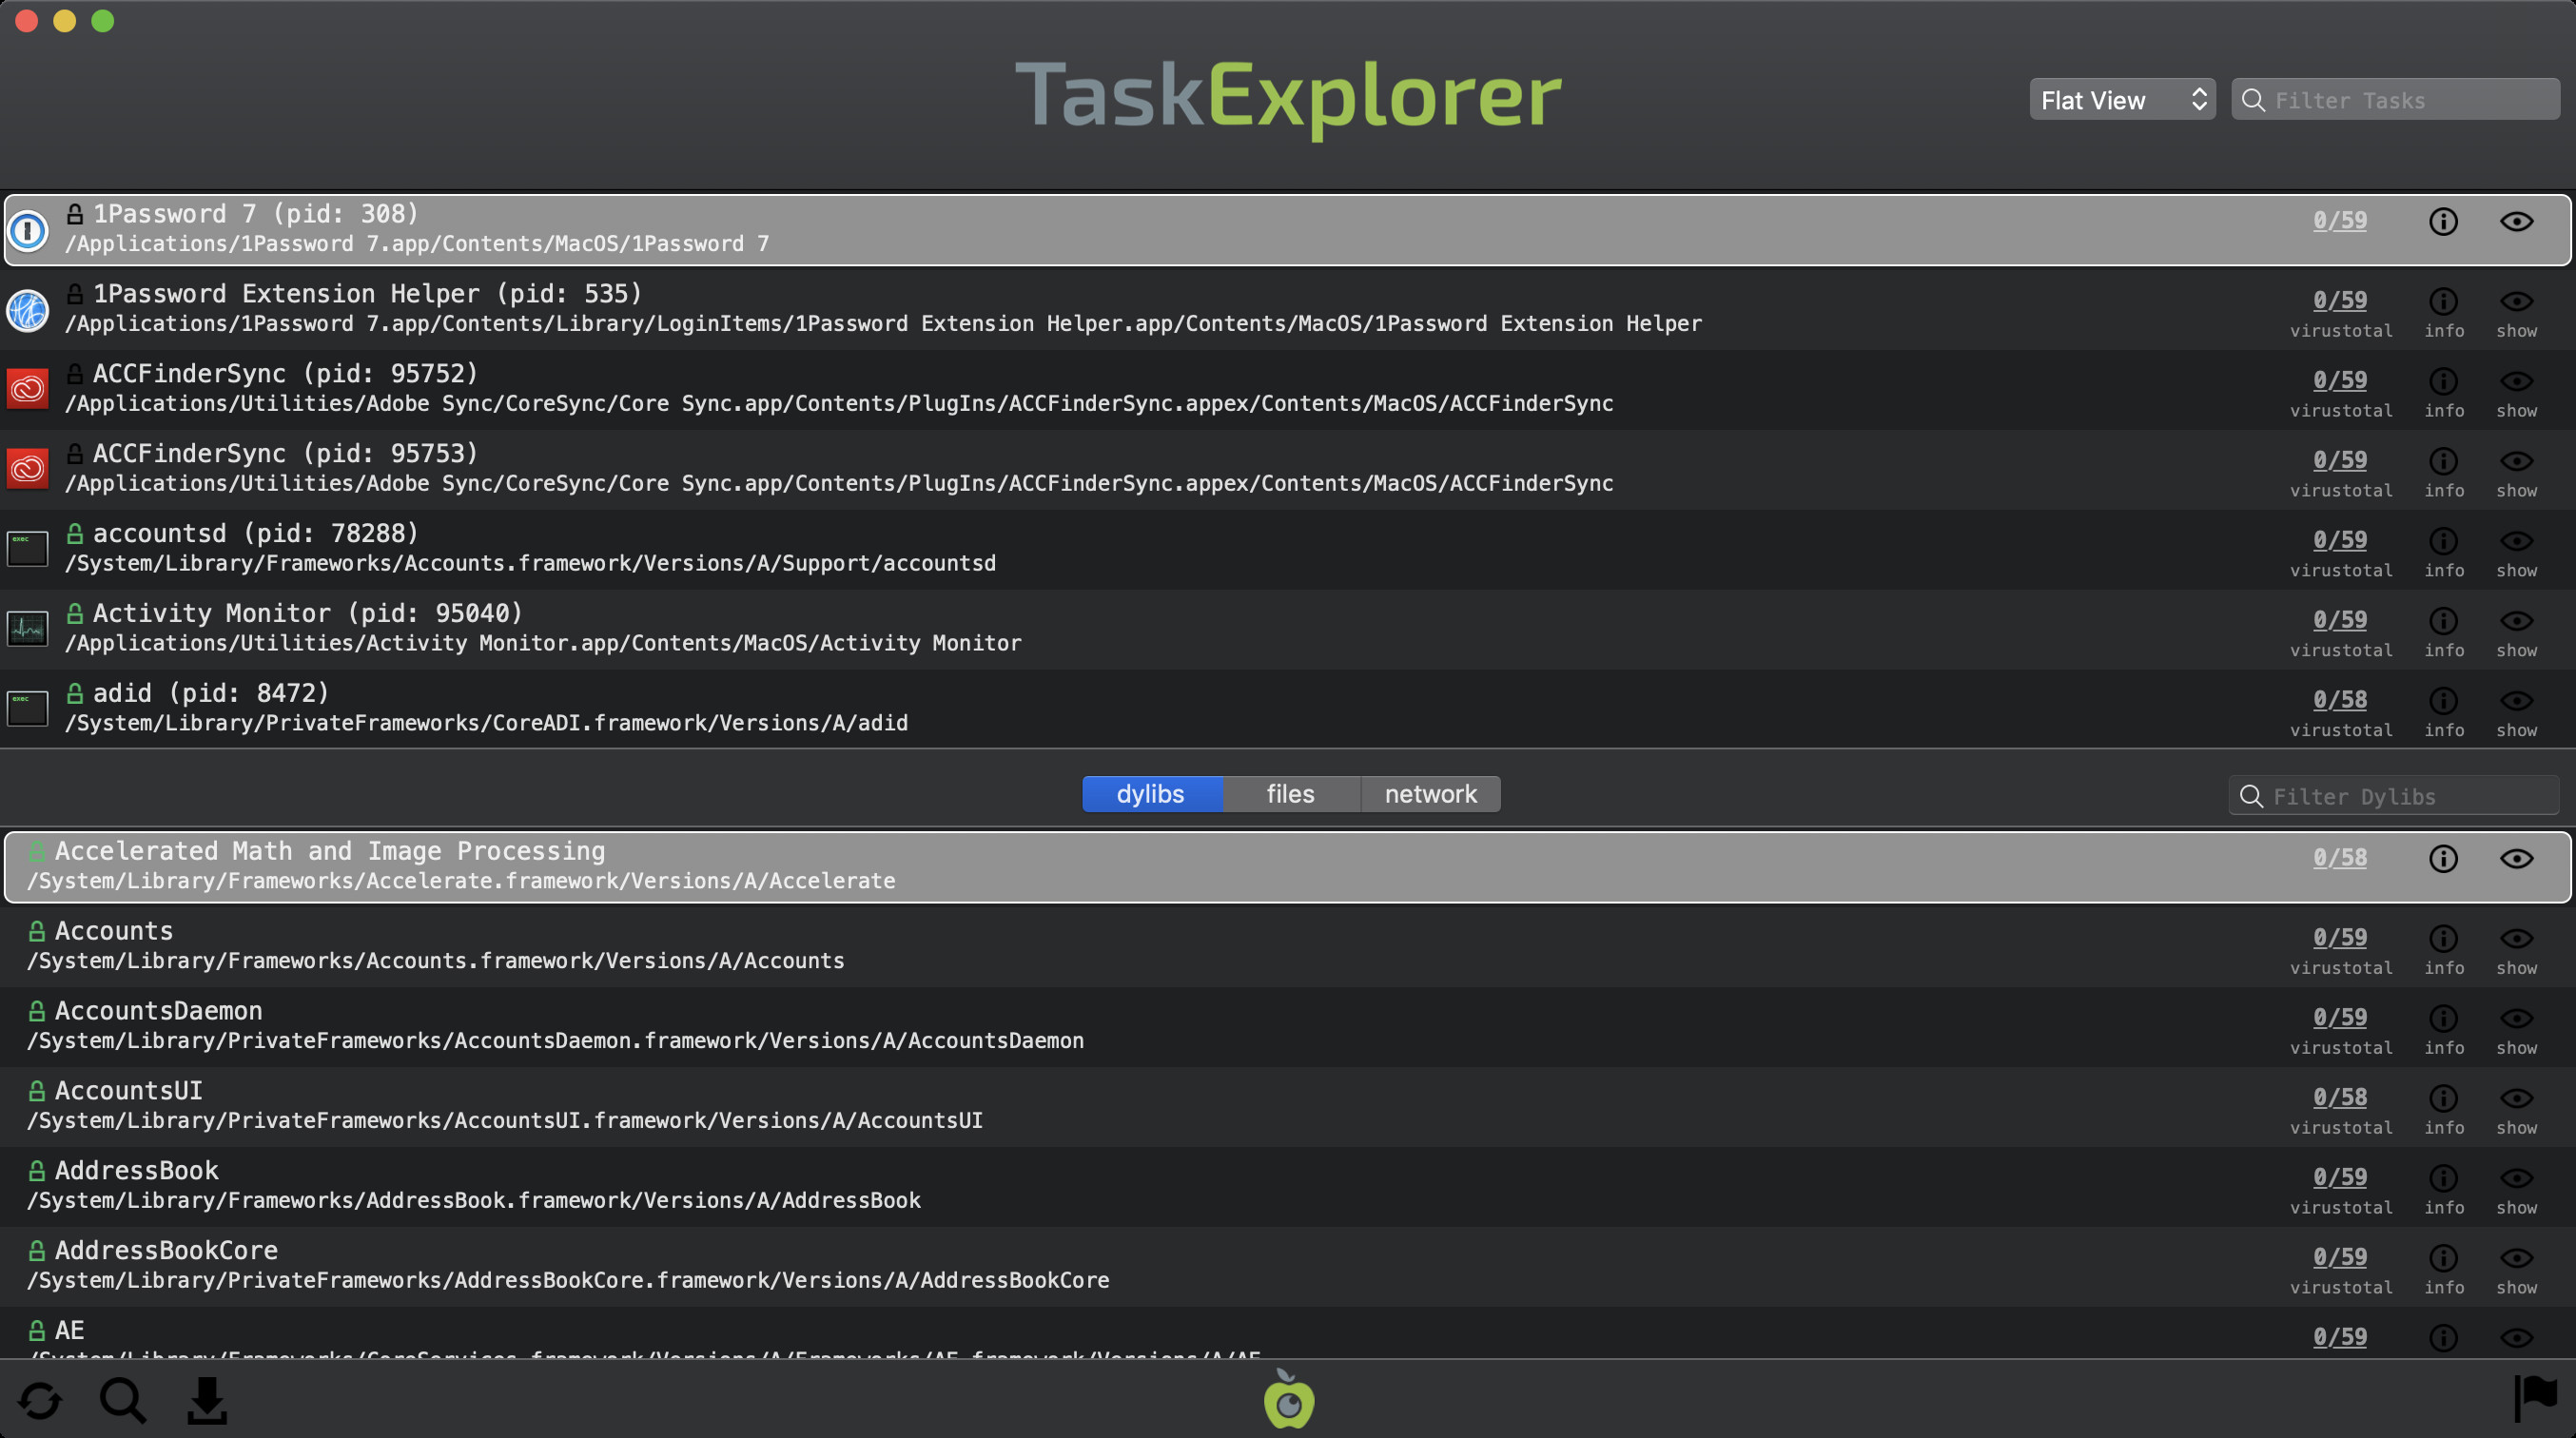This screenshot has width=2576, height=1438.
Task: Show AccountsDaemon dylib via eye icon
Action: (x=2516, y=1018)
